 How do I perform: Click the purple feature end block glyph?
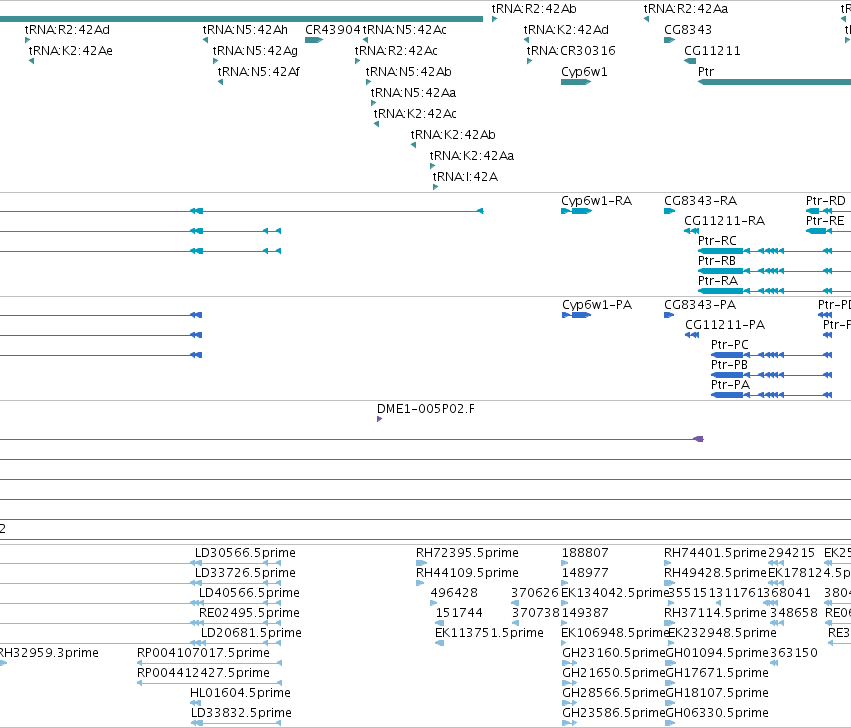699,439
